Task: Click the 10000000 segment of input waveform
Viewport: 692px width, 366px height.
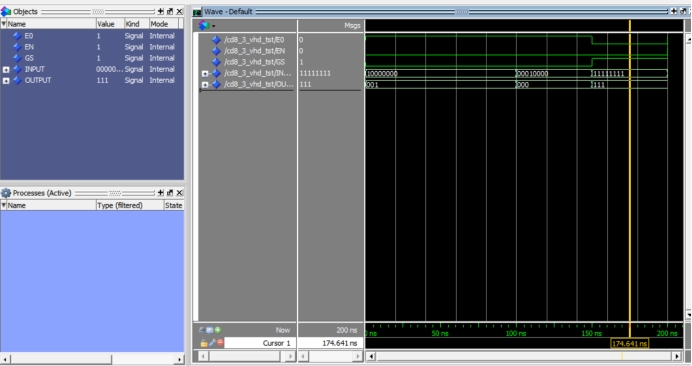Action: [x=440, y=73]
